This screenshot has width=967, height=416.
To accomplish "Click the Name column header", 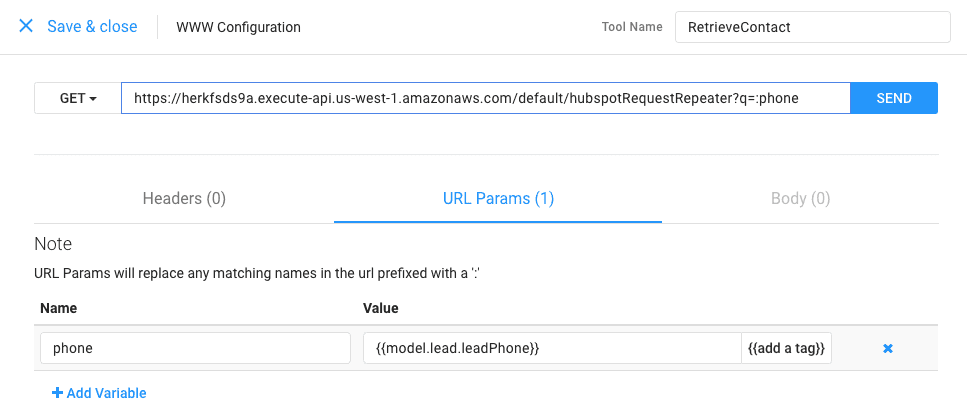I will [59, 309].
